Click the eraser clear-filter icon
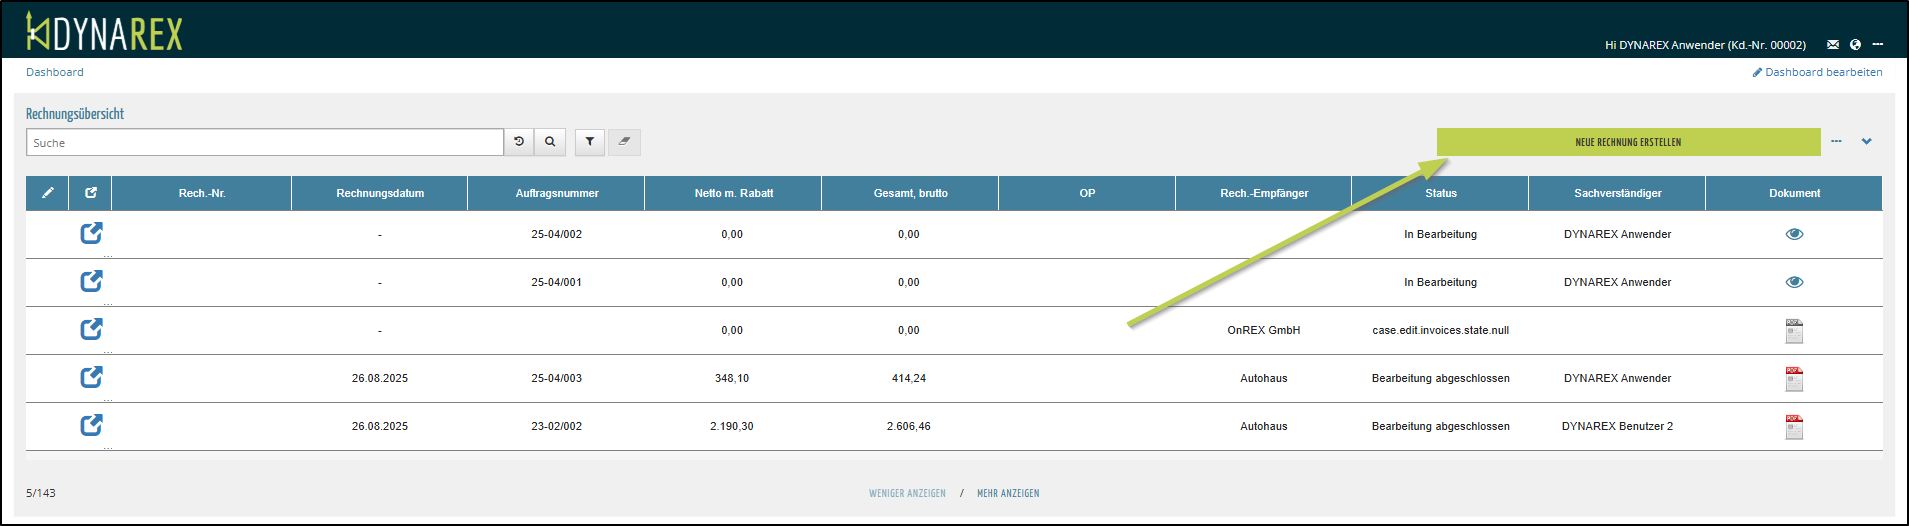1909x526 pixels. 624,142
